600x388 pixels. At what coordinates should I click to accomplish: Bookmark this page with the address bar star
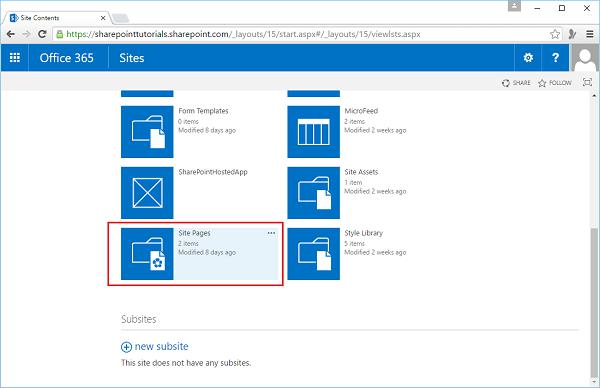click(554, 34)
